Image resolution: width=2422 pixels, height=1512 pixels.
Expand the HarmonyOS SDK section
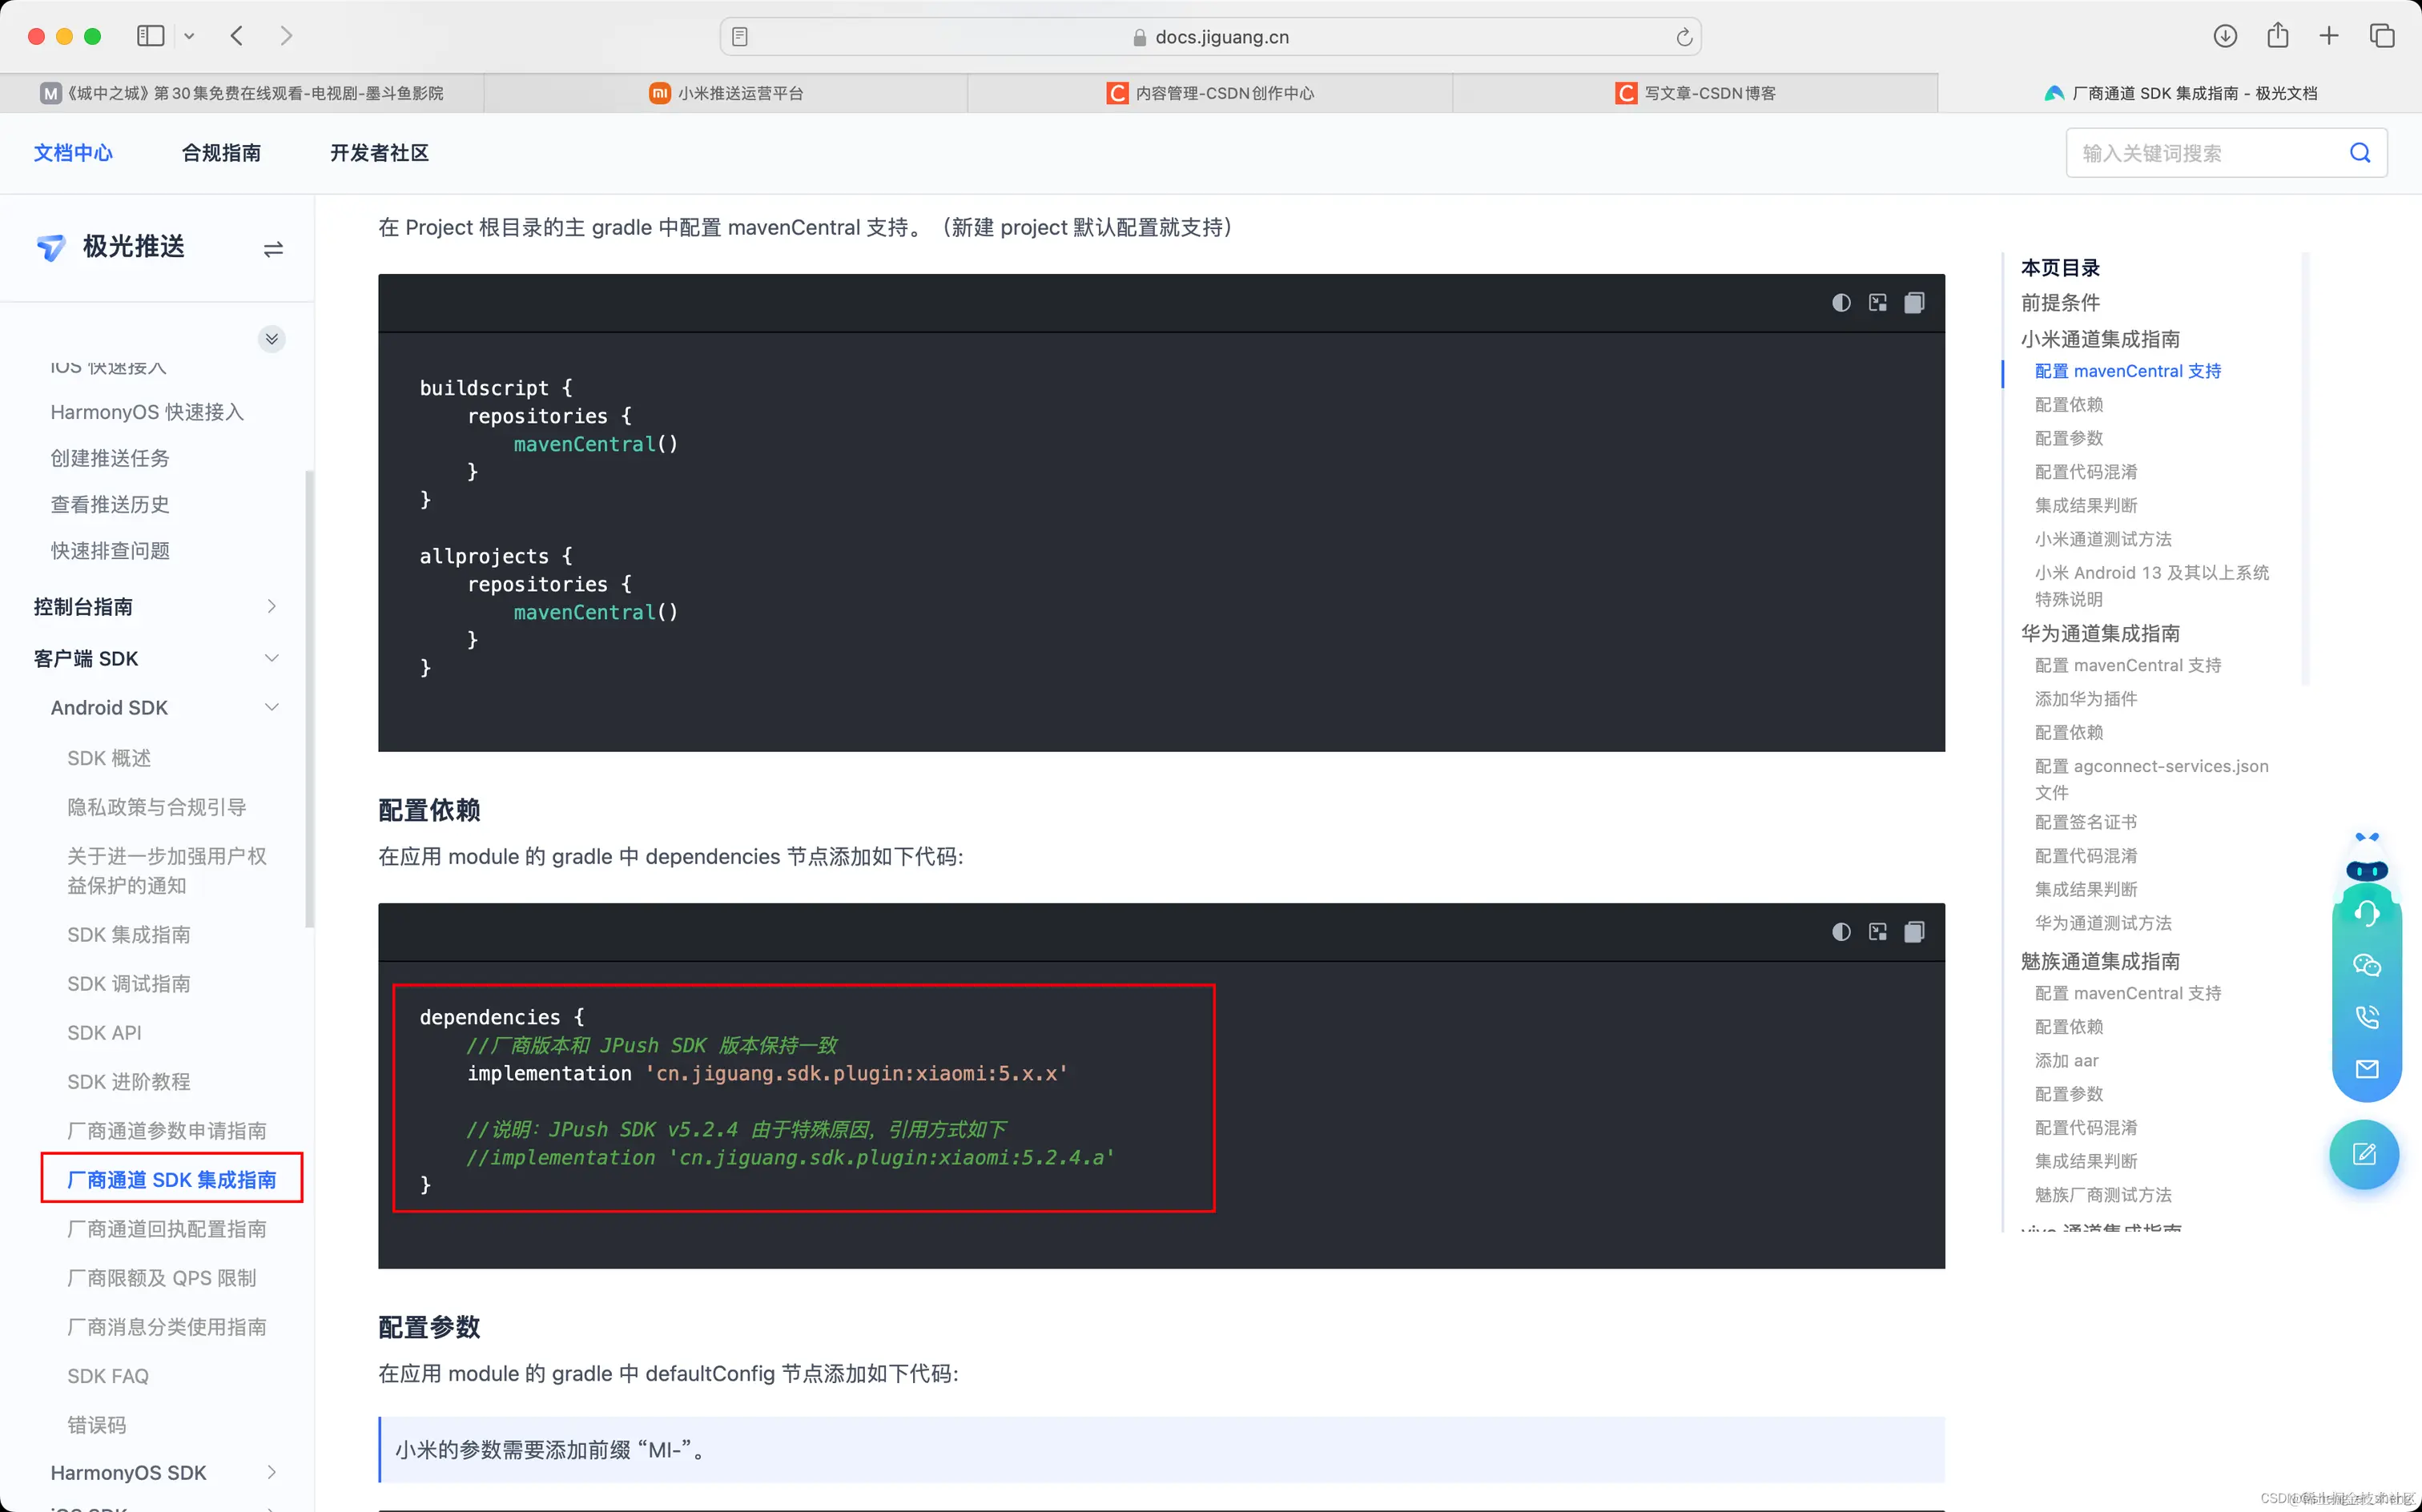271,1472
